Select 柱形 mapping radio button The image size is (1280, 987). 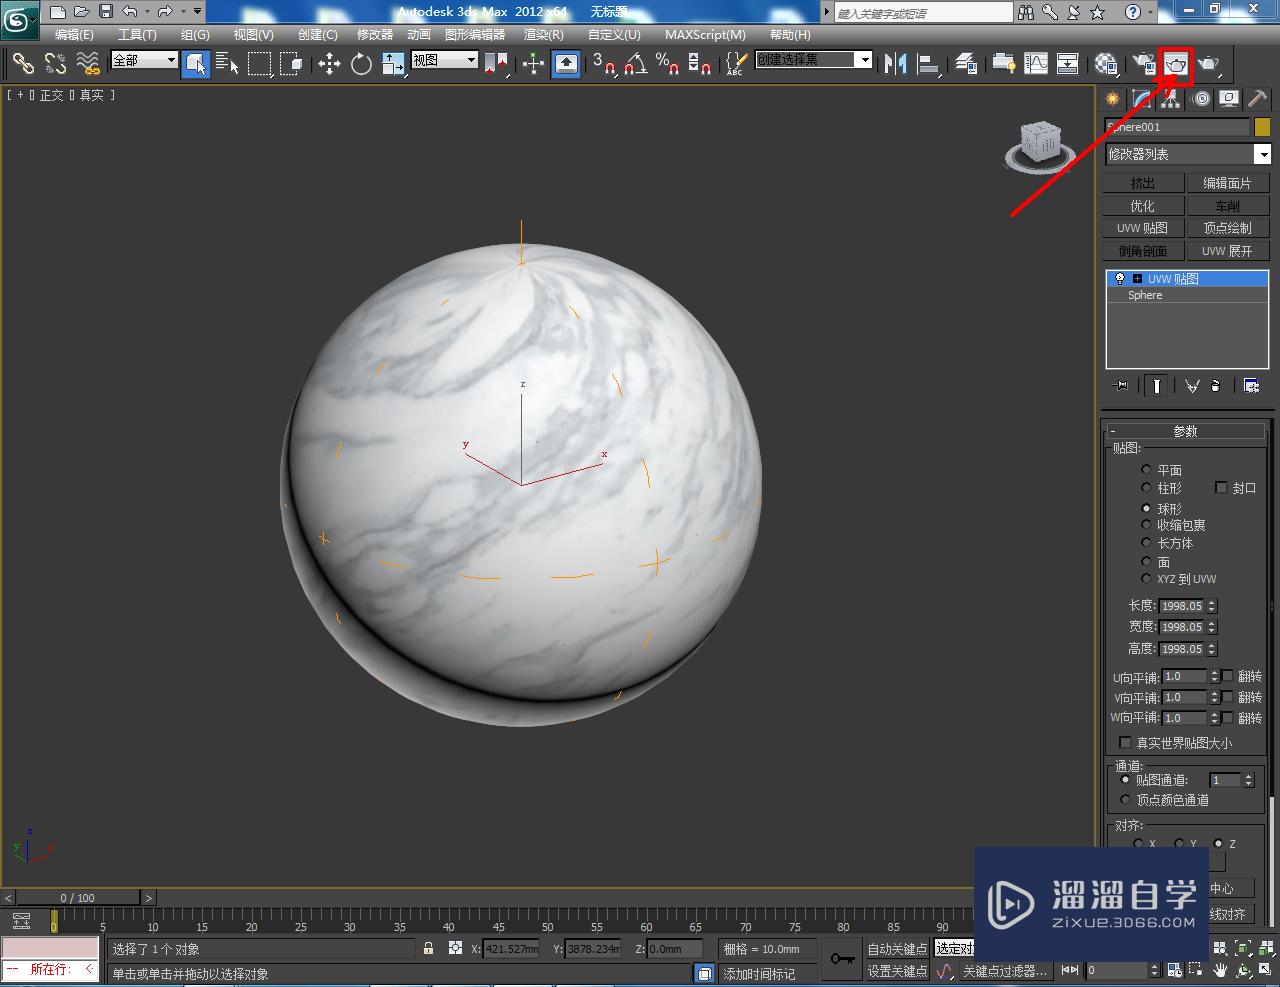(1146, 487)
